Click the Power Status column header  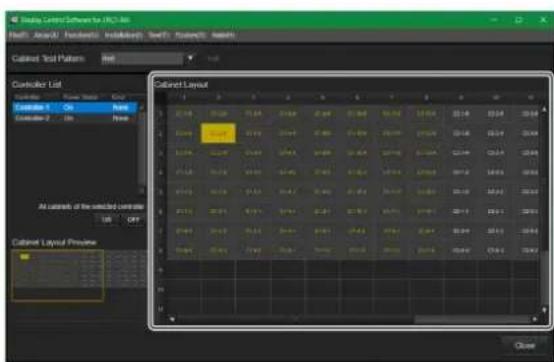pyautogui.click(x=80, y=97)
